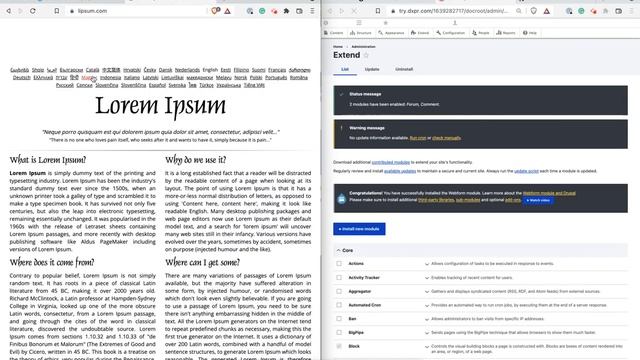Click back arrow in lipsum.com browser window
This screenshot has width=640, height=360.
(9, 11)
